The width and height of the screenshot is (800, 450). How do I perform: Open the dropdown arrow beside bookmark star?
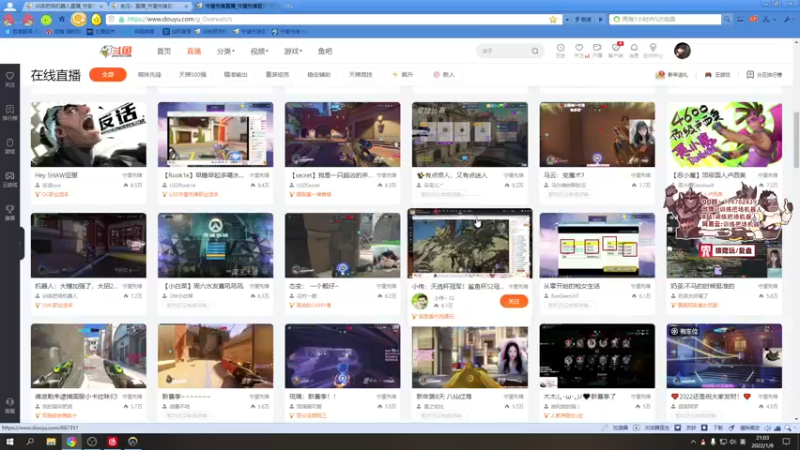point(567,19)
